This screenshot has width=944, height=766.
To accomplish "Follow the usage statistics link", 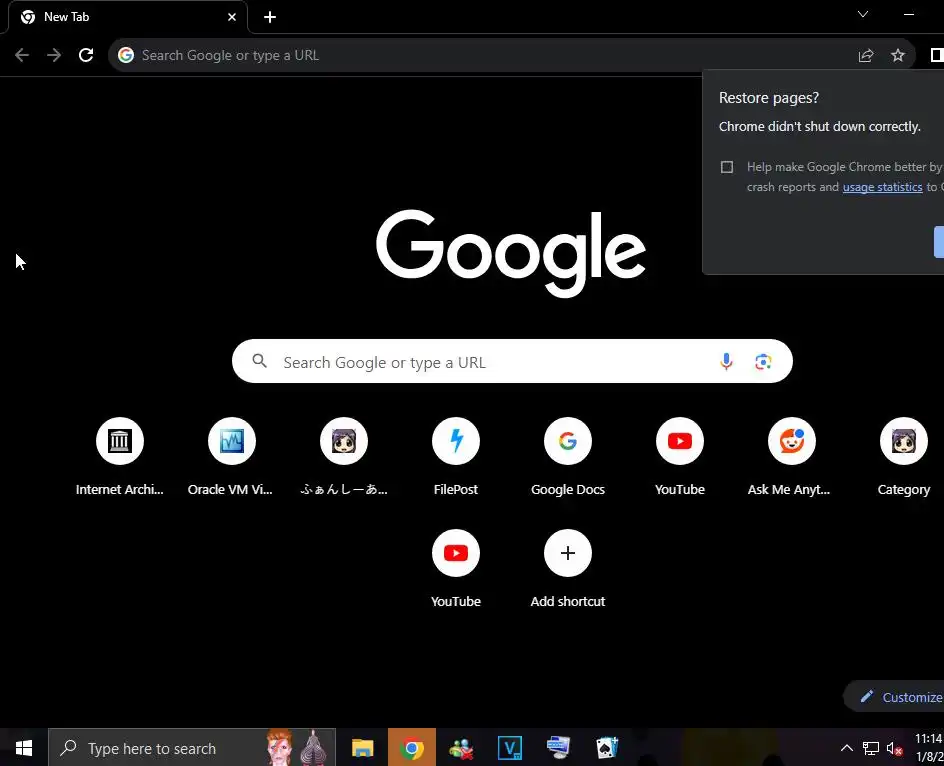I will pos(882,187).
